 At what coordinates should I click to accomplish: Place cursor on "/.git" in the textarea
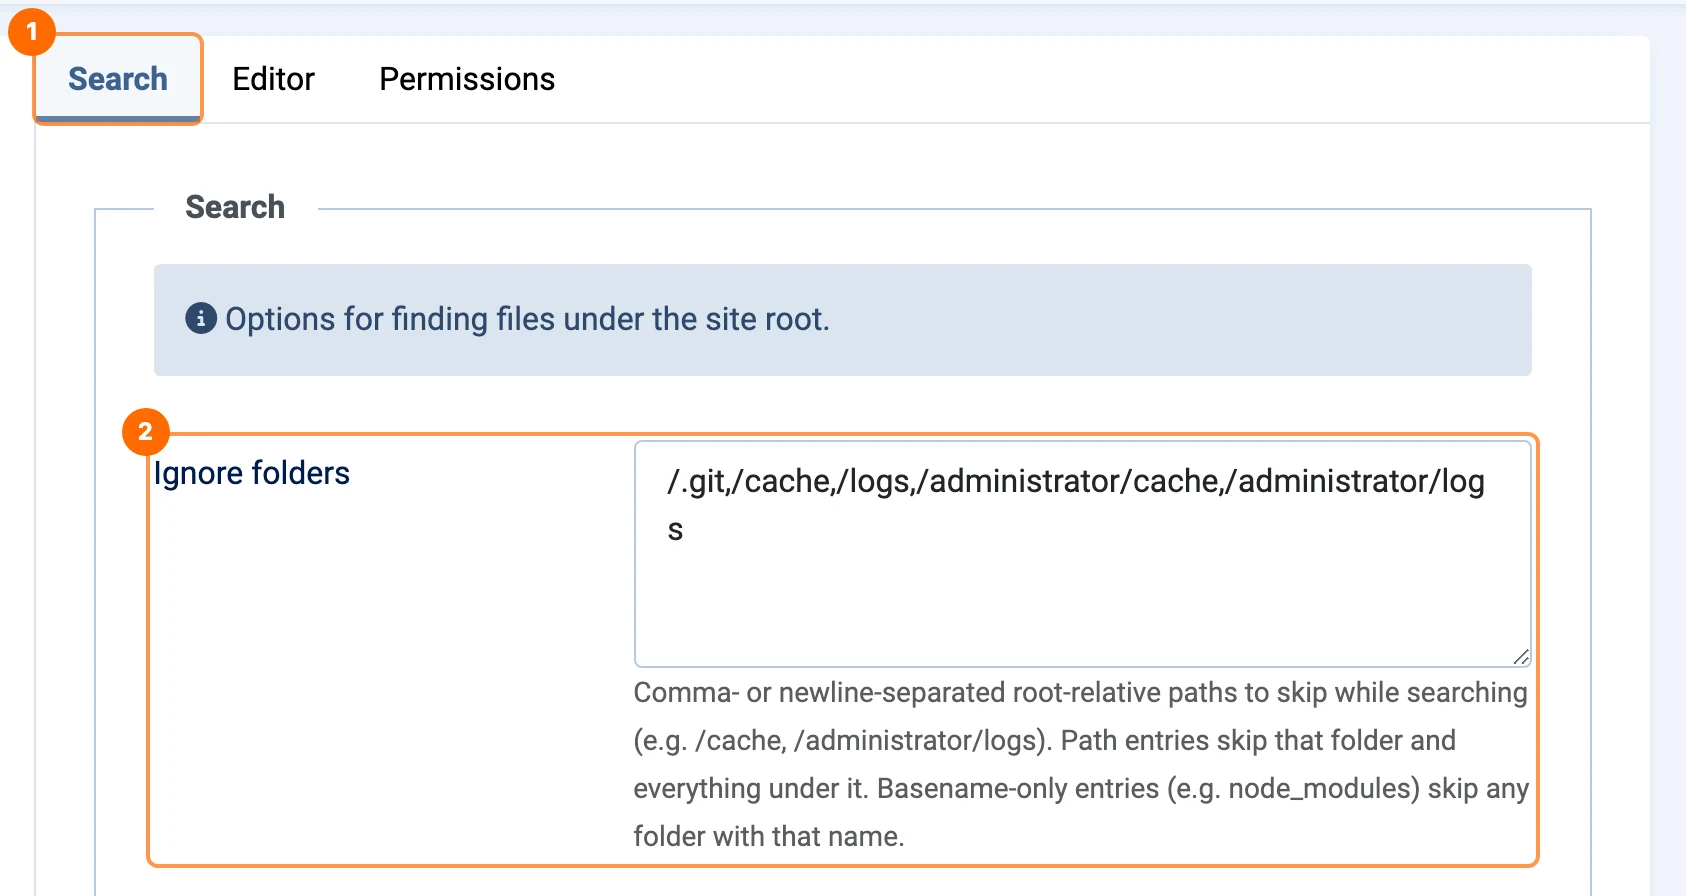coord(698,481)
